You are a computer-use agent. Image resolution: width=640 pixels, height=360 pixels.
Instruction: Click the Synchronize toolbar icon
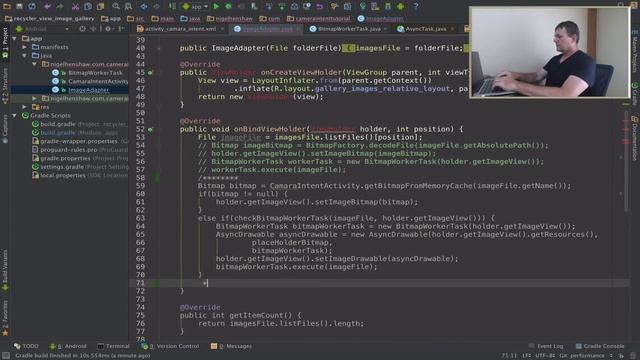32,6
